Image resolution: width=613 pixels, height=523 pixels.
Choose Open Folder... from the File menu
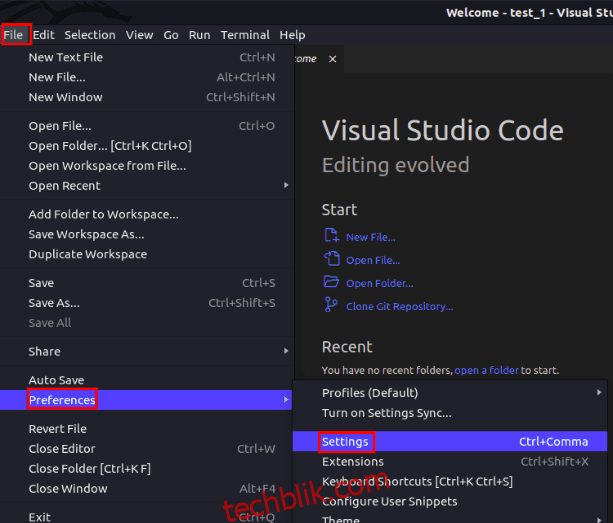[146, 146]
